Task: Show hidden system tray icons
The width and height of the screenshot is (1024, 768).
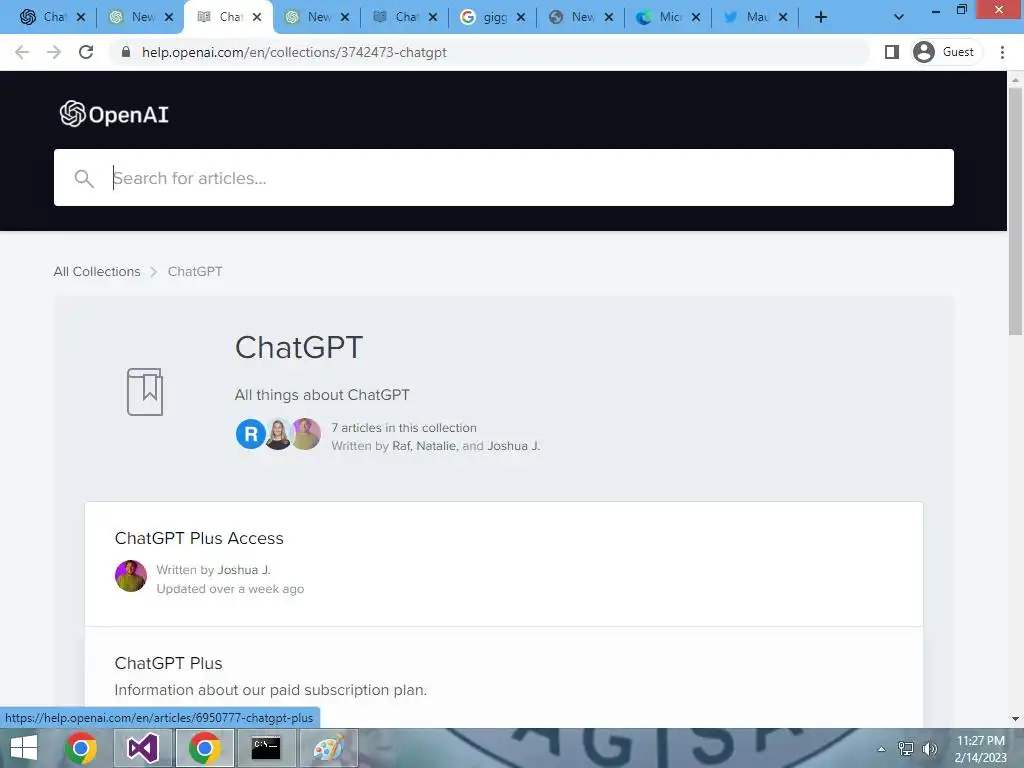Action: [881, 749]
